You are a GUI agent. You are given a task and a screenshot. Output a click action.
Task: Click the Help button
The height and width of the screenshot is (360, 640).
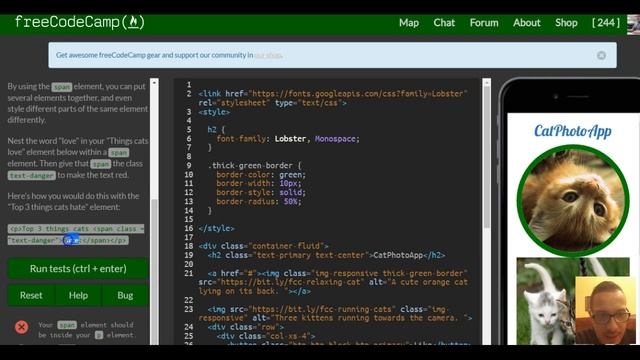tap(78, 295)
